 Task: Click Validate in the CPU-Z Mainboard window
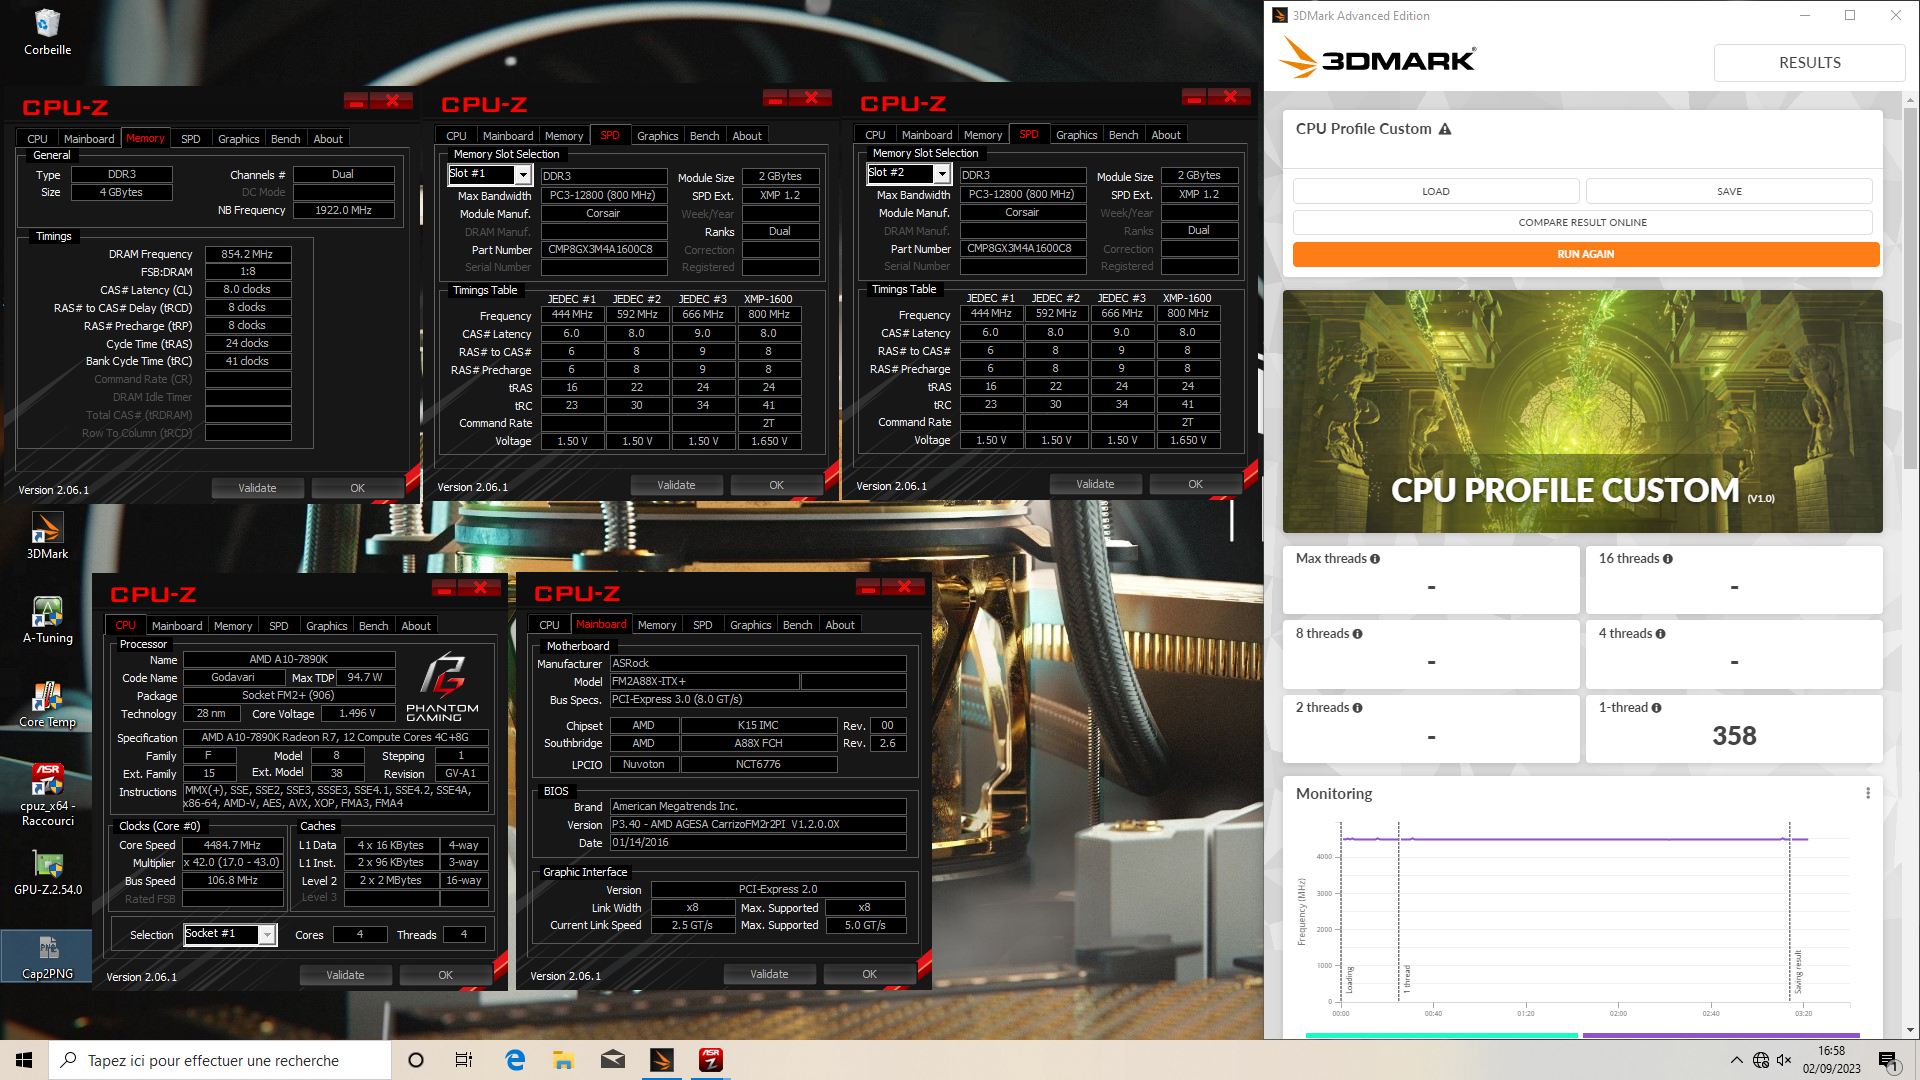click(x=769, y=974)
